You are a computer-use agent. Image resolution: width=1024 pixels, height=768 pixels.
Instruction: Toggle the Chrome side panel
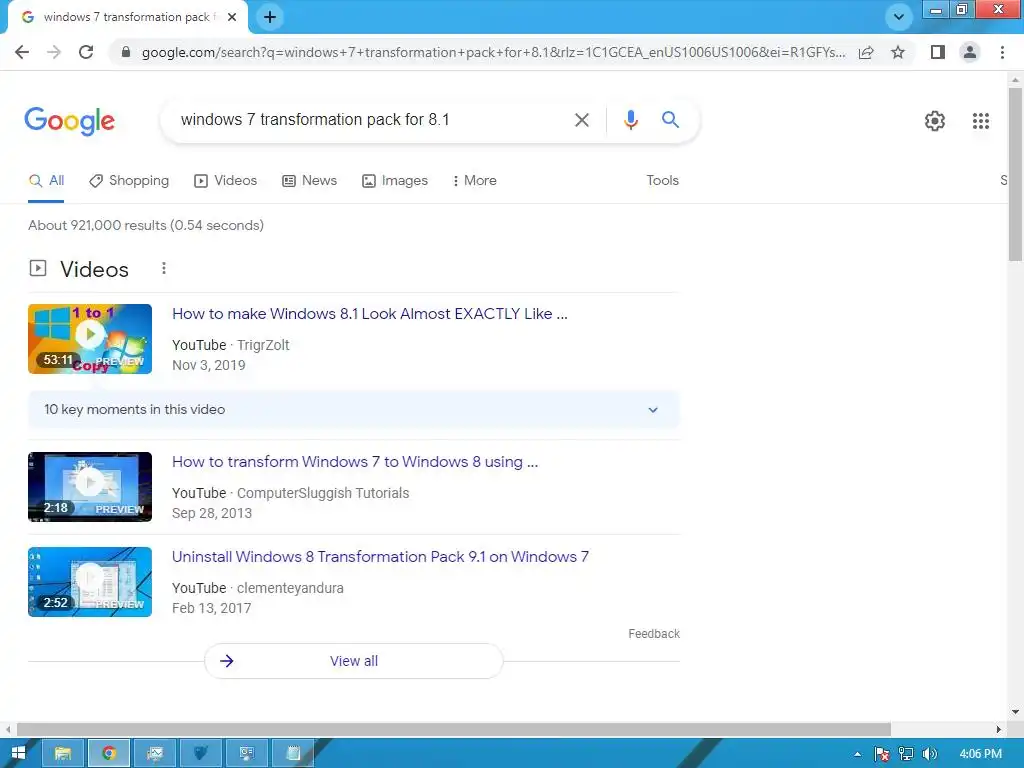(x=938, y=52)
